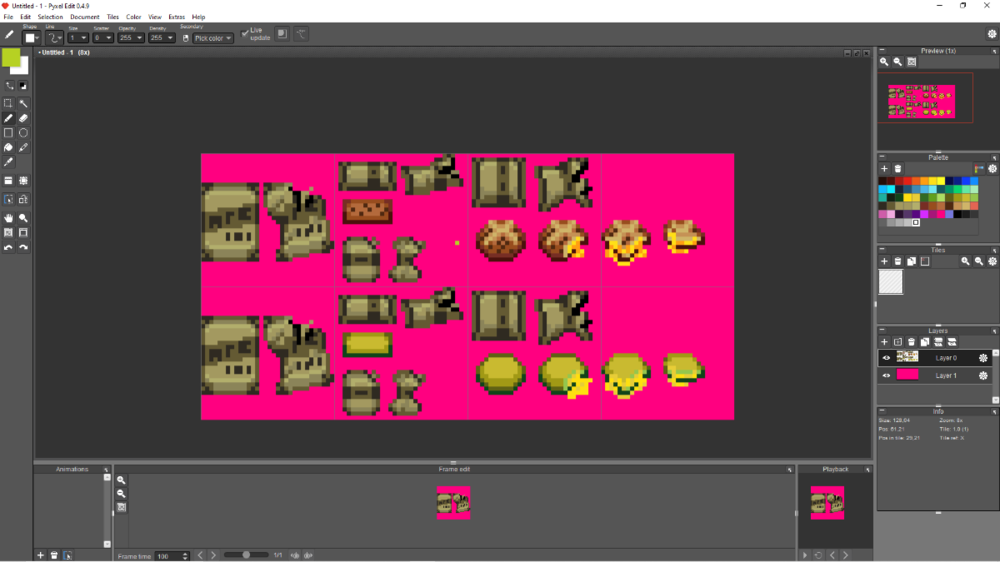
Task: Open Layer 0 settings gear
Action: 983,358
